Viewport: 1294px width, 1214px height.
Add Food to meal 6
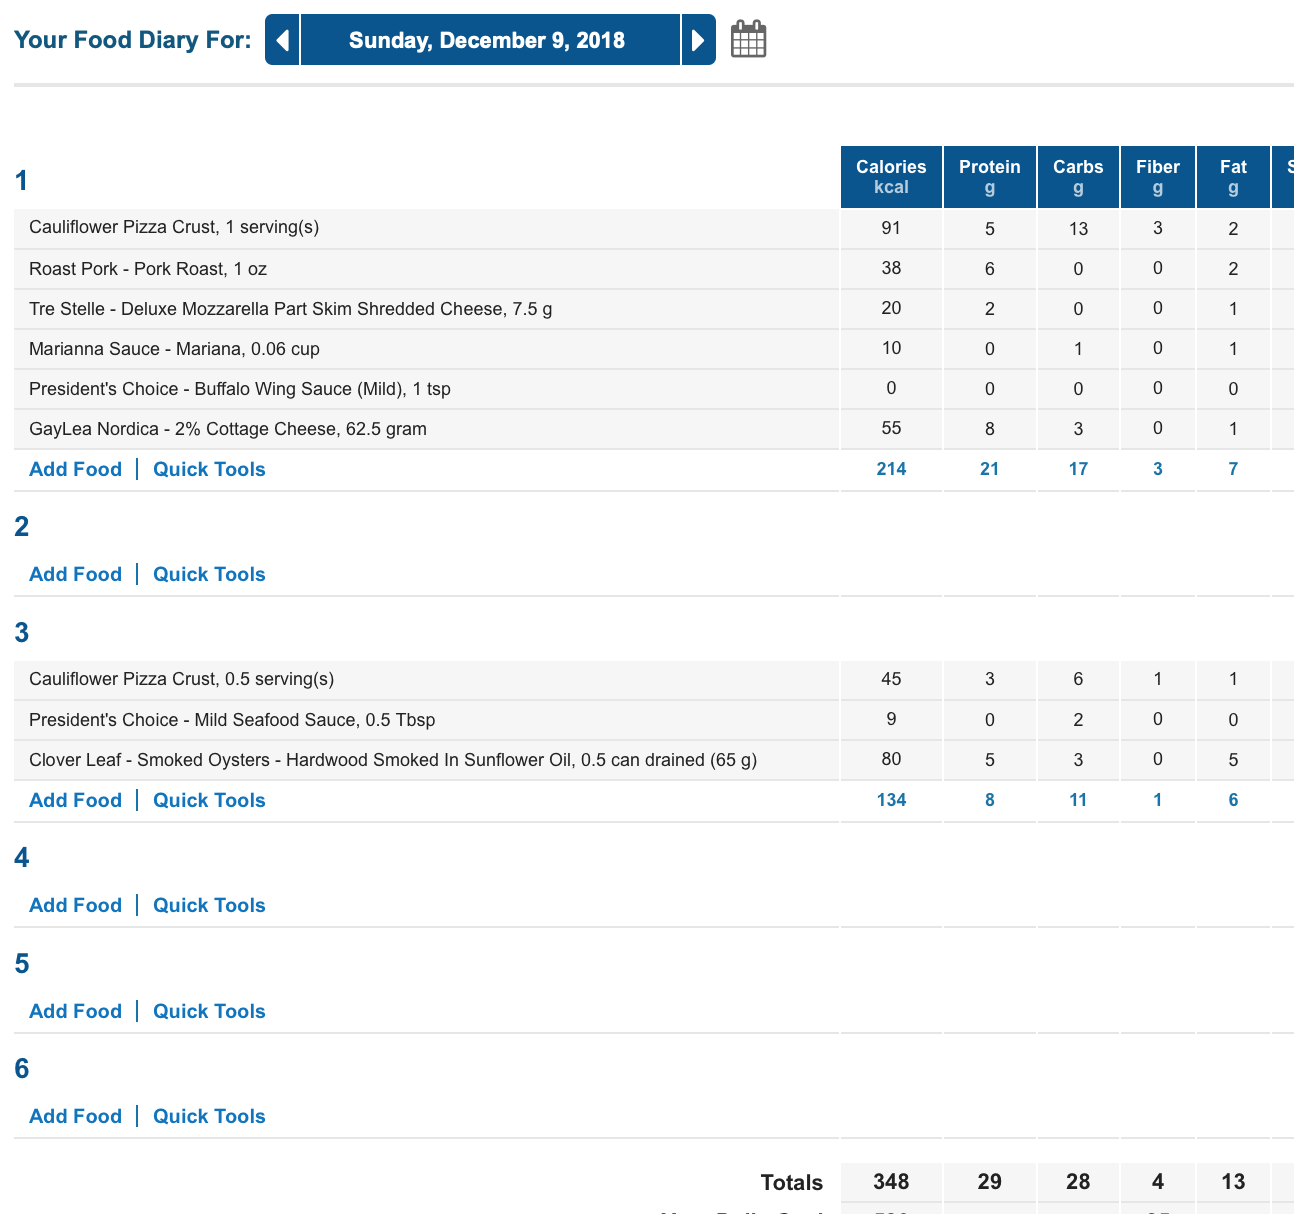coord(75,1116)
